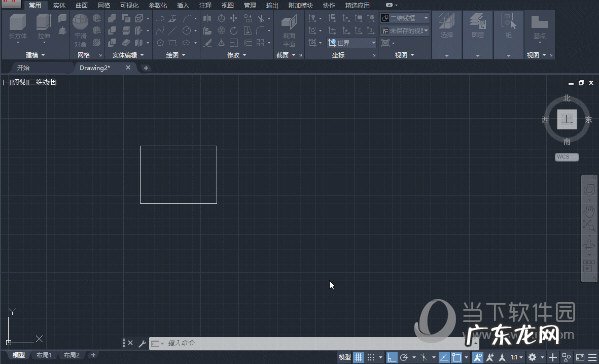Select the Circle draw tool
The width and height of the screenshot is (599, 364).
186,30
